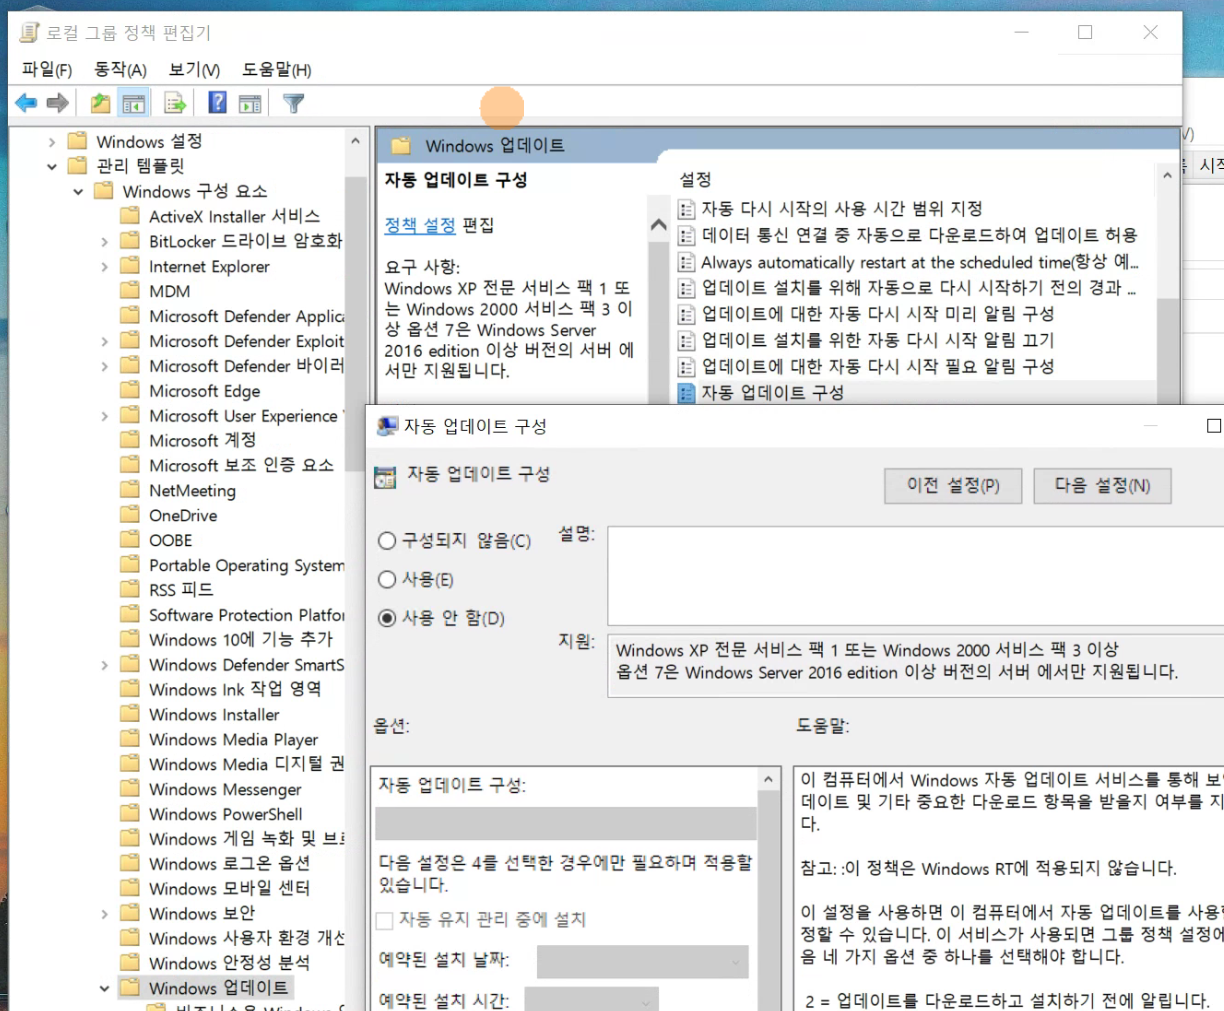Select the 사용(E) radio button
Screen dimensions: 1224x1011
387,579
